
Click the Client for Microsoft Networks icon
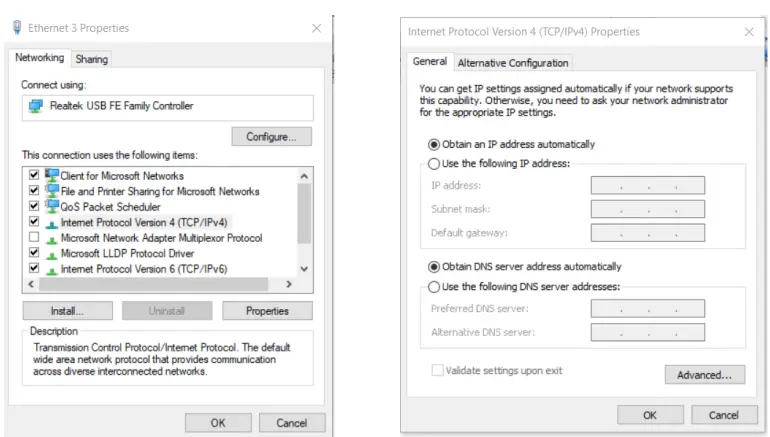click(52, 176)
